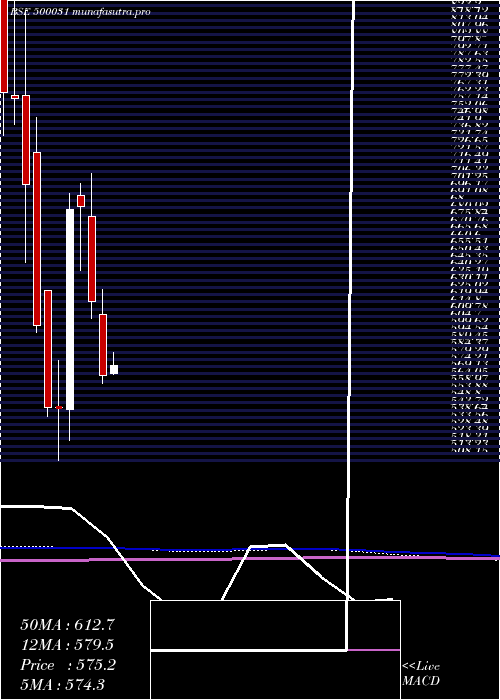Click inside the upper white MACD rectangle

click(x=248, y=625)
